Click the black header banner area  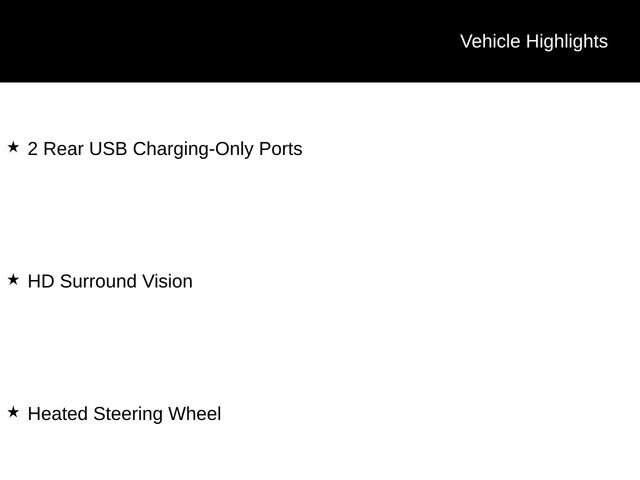pos(320,41)
